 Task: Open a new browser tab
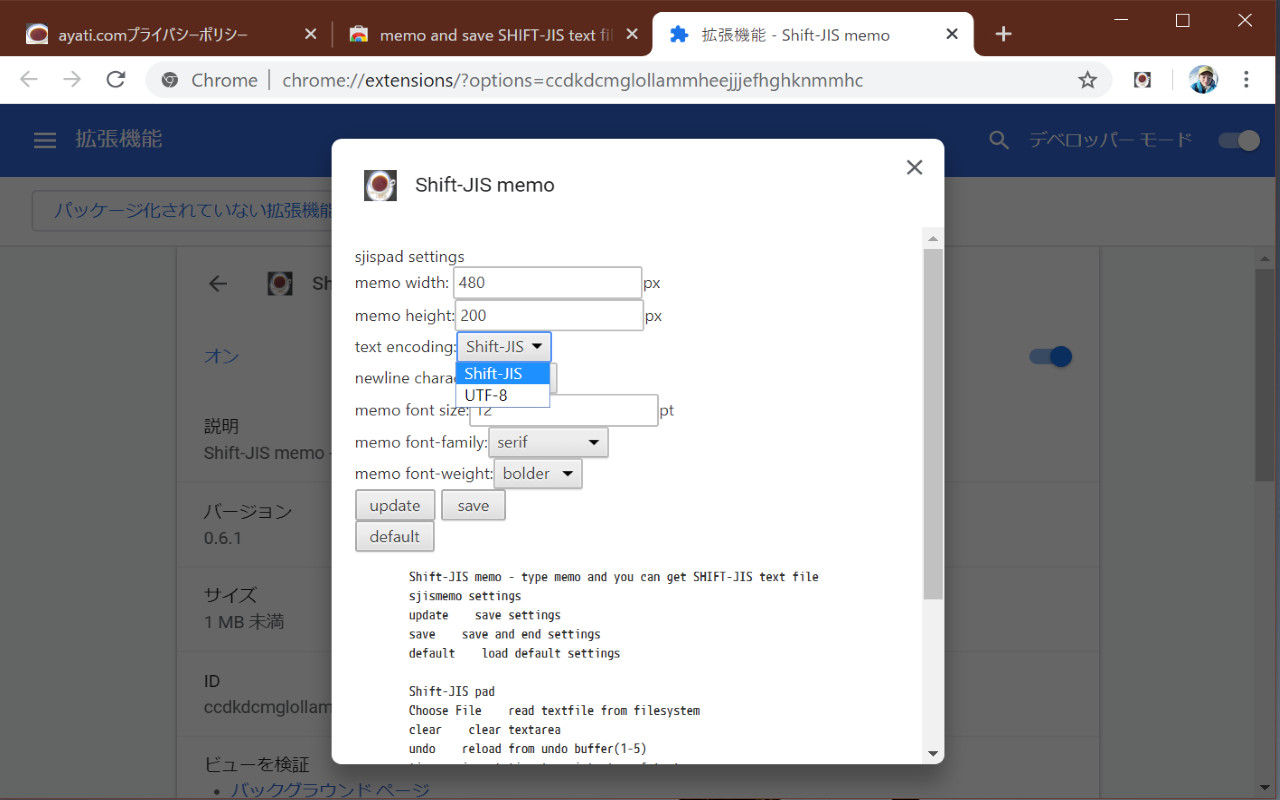pos(1004,34)
